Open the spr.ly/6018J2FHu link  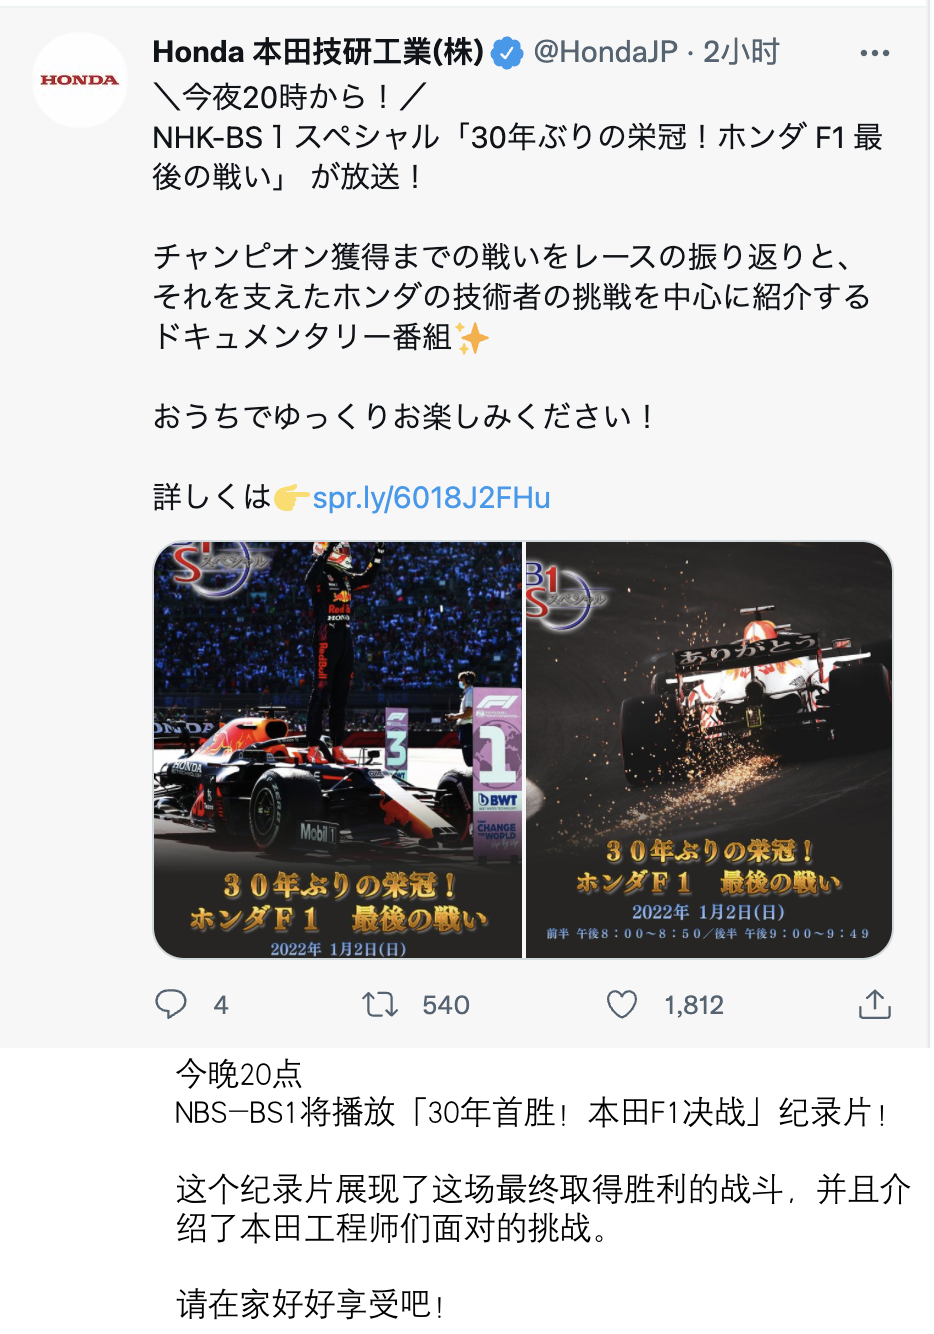431,497
